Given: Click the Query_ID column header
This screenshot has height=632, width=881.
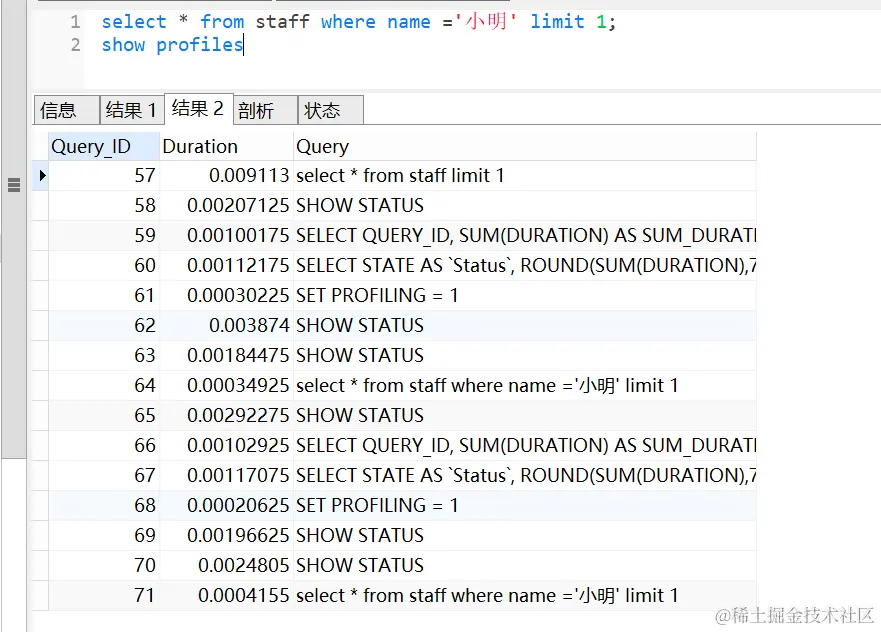Looking at the screenshot, I should [x=104, y=147].
